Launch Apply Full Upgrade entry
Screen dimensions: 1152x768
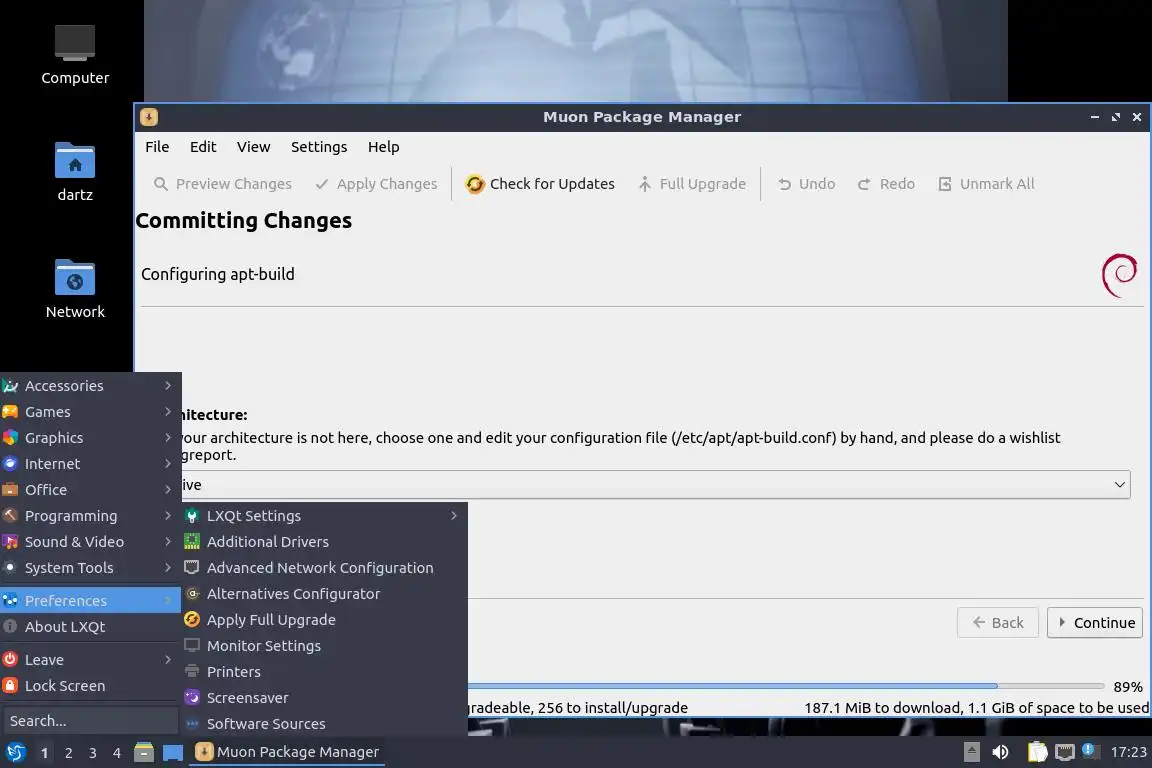(x=325, y=620)
